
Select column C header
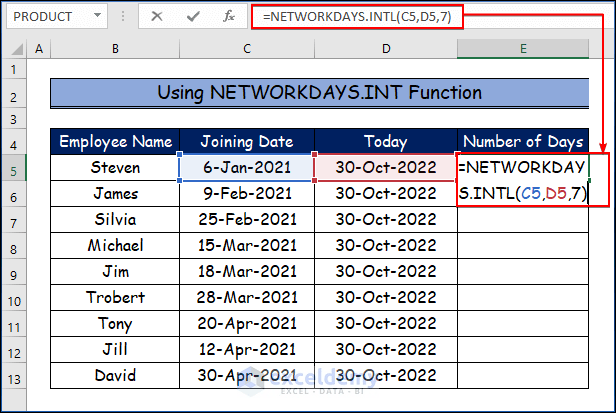click(247, 49)
